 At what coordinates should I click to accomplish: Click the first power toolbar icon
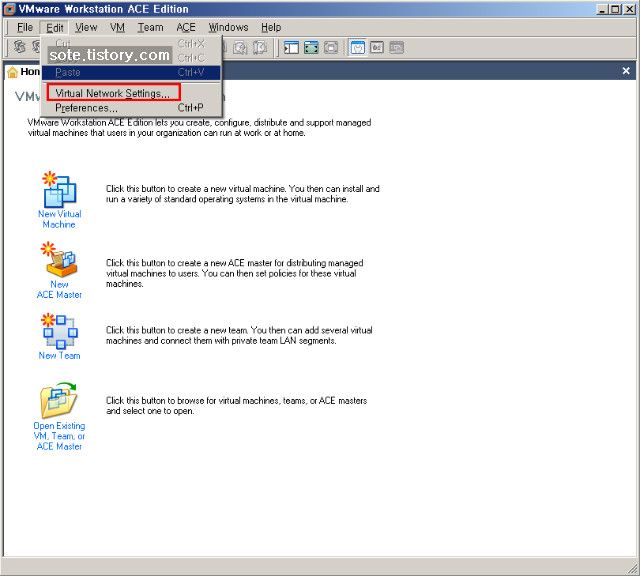[19, 47]
